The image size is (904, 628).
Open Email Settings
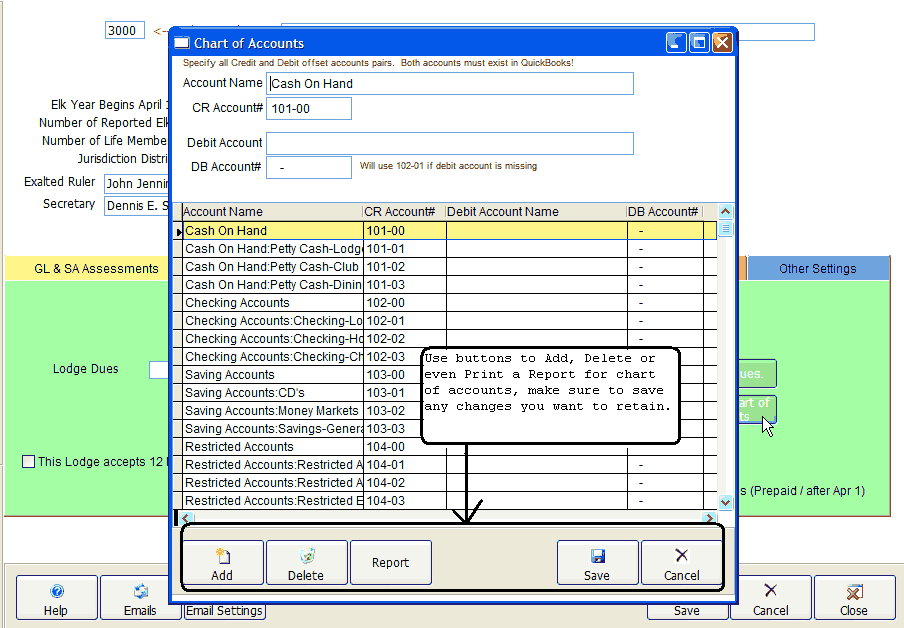coord(224,611)
